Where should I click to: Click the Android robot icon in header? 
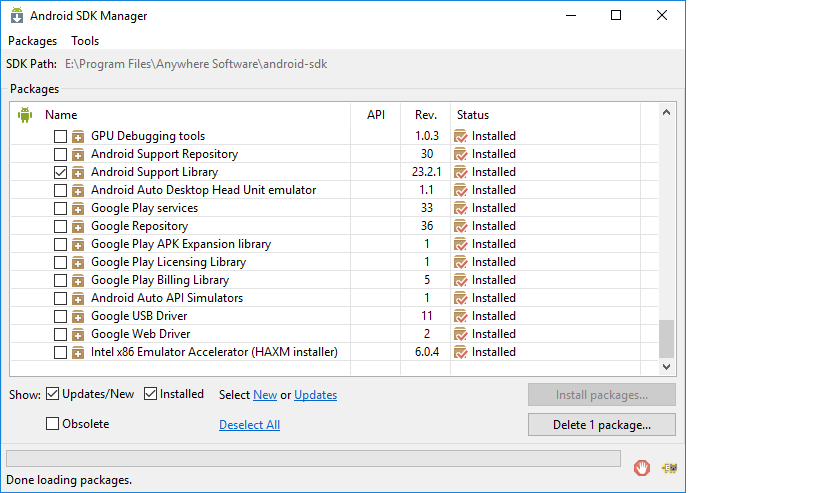pyautogui.click(x=25, y=115)
